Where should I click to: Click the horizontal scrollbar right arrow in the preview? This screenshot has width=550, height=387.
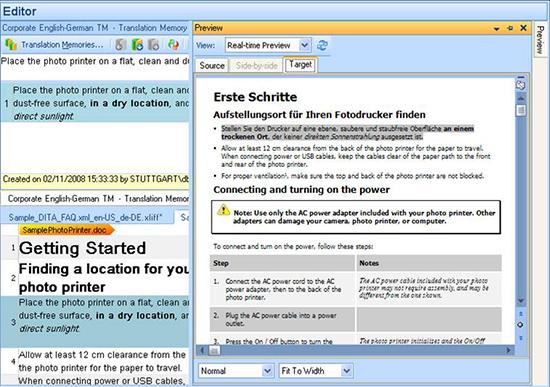point(509,350)
